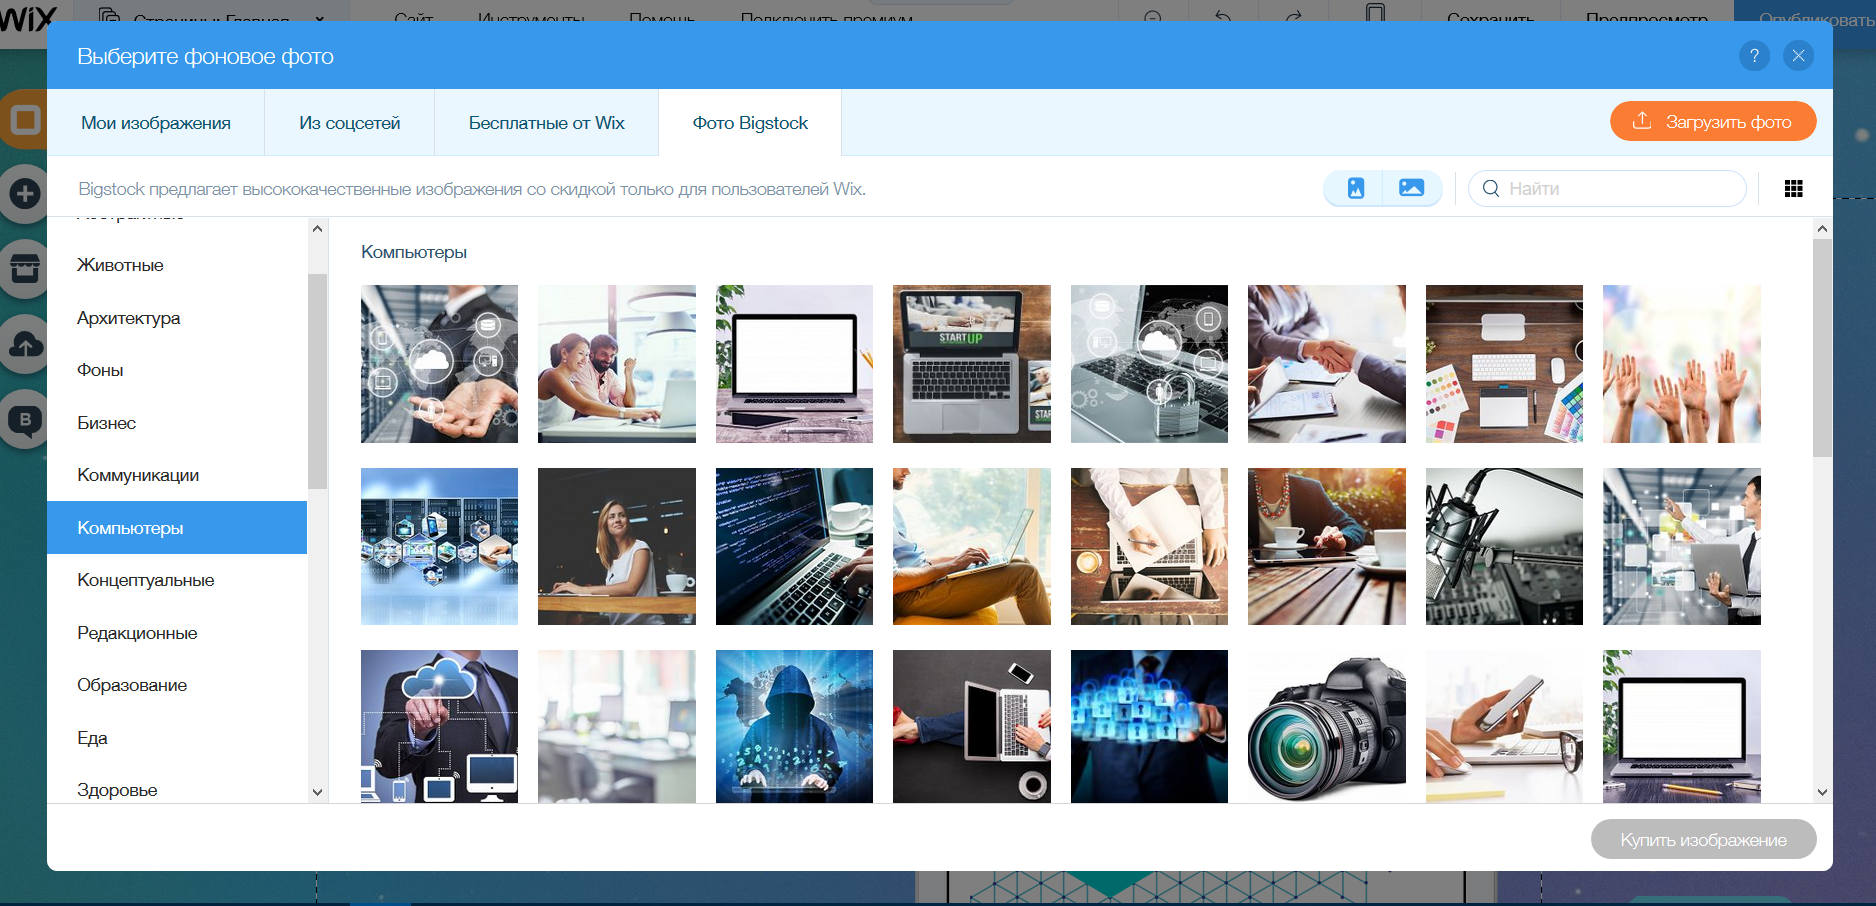Screen dimensions: 1876x906
Task: Focus the Найти search field
Action: (x=1607, y=188)
